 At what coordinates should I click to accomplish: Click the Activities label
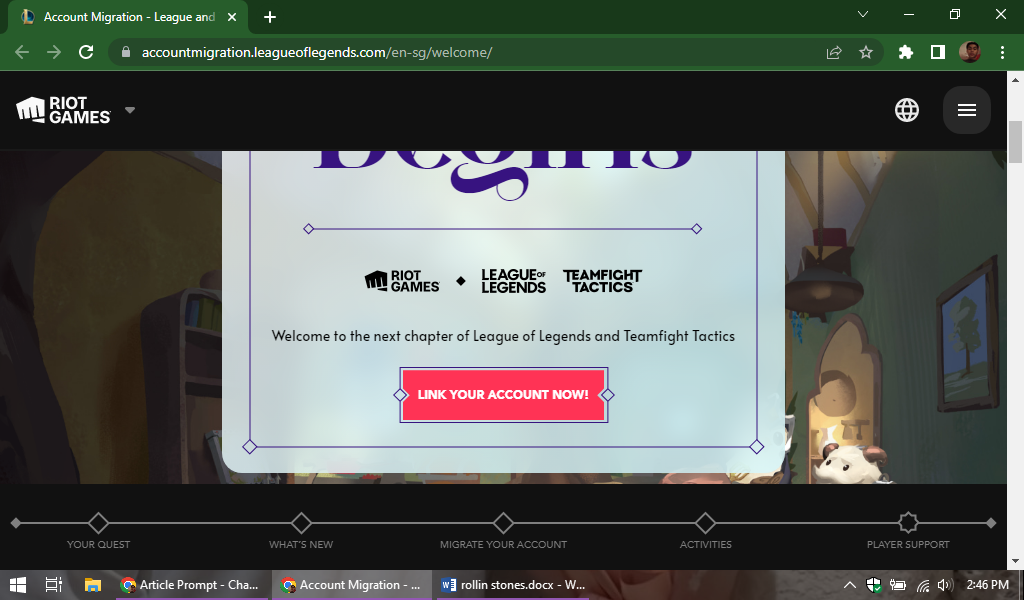pyautogui.click(x=705, y=545)
